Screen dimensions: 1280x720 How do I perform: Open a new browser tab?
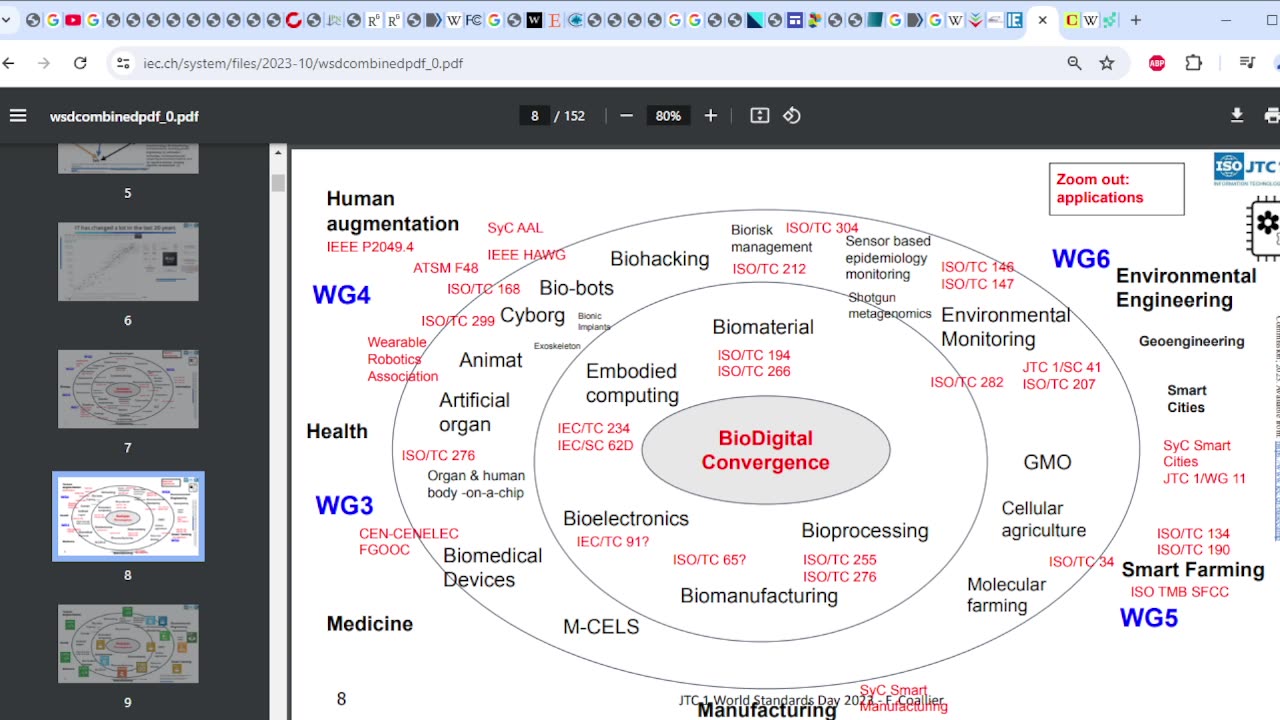point(1135,20)
